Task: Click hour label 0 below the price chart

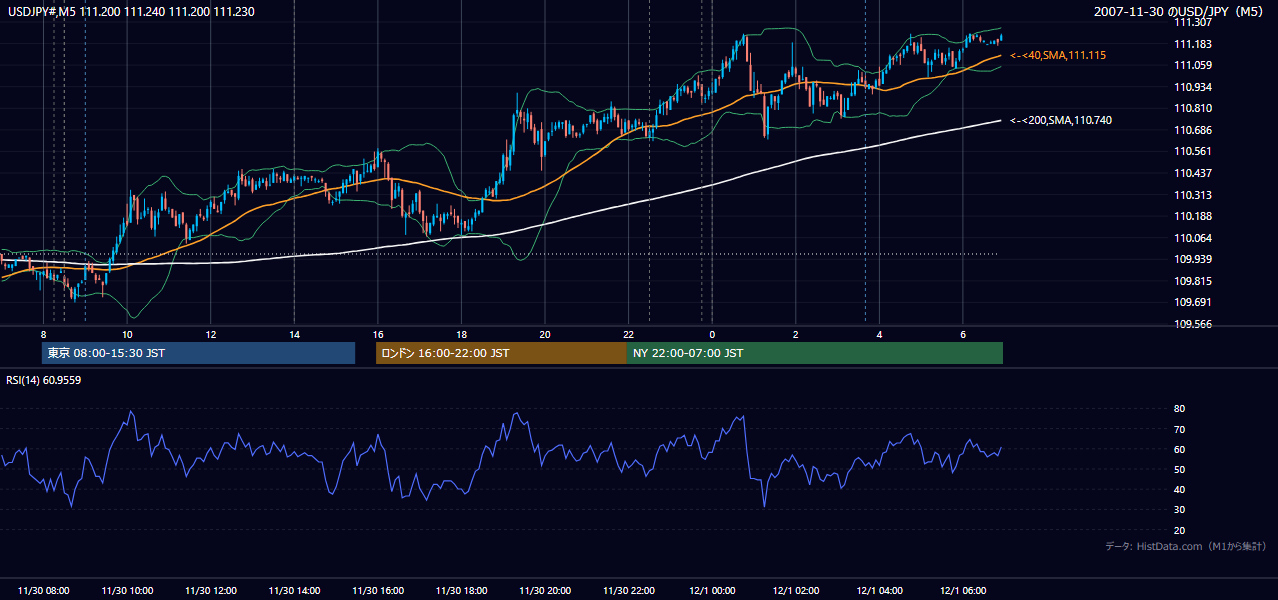Action: (x=712, y=334)
